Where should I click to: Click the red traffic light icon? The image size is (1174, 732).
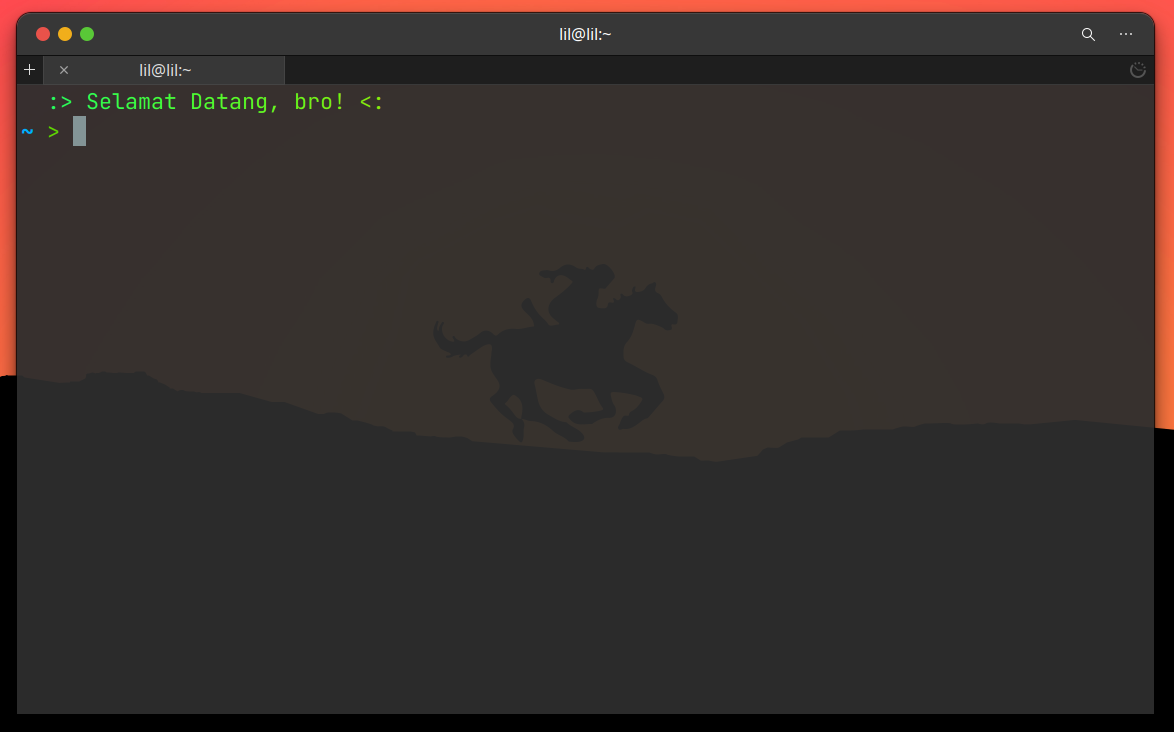tap(42, 33)
